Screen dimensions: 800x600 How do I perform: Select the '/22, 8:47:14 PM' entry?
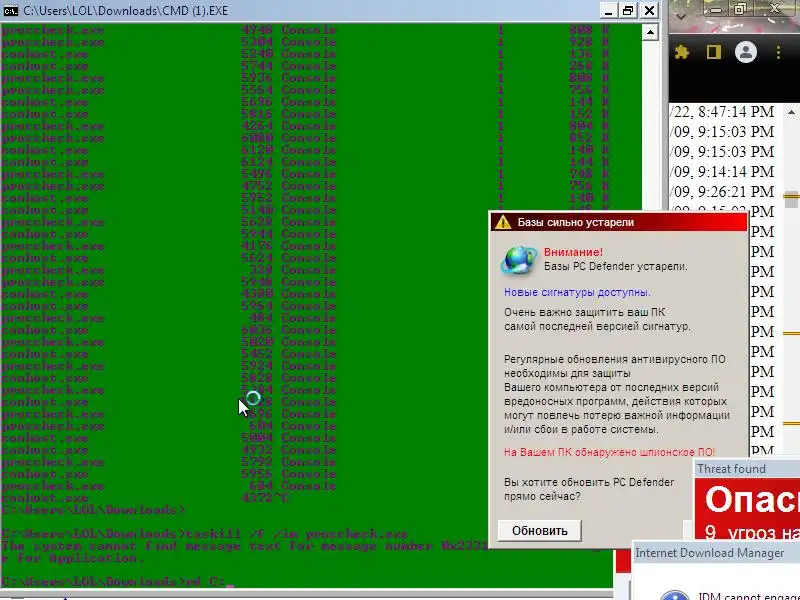[x=722, y=112]
